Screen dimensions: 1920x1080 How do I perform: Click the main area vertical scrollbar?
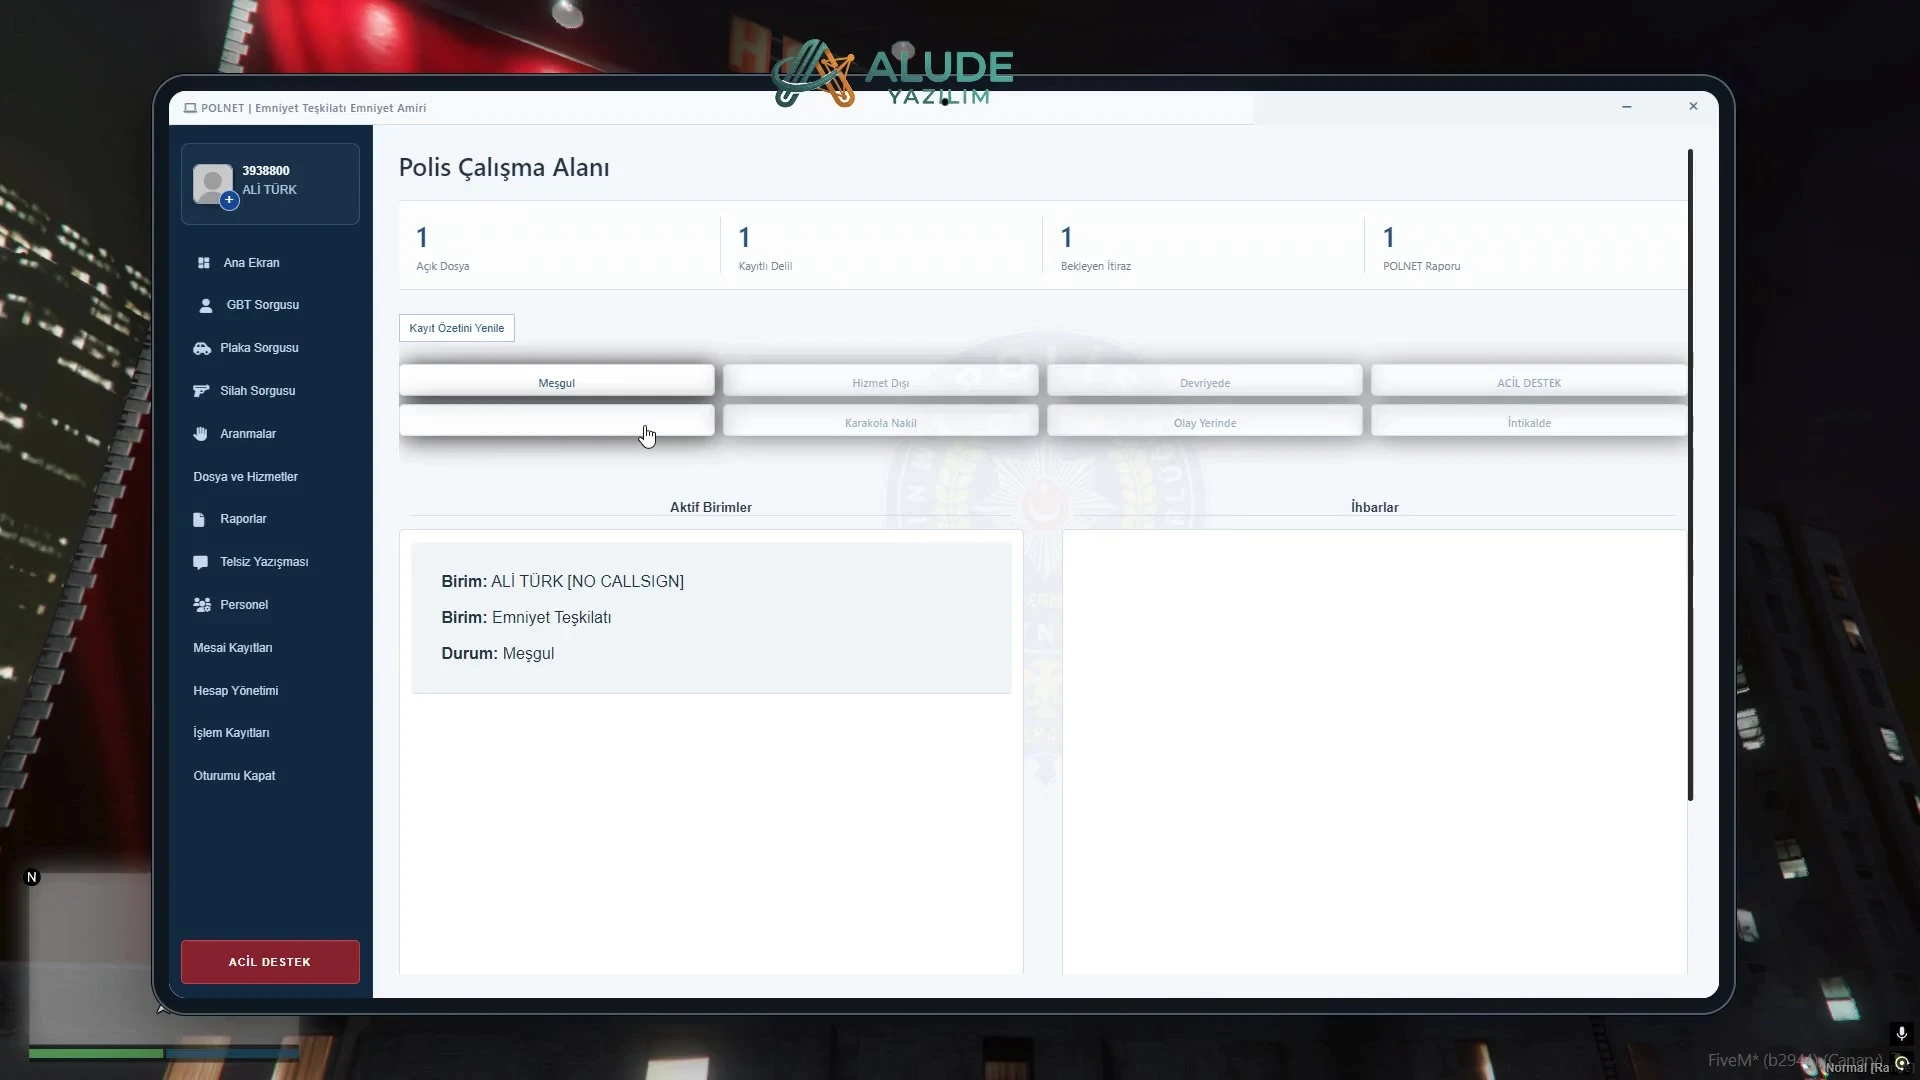pos(1690,475)
